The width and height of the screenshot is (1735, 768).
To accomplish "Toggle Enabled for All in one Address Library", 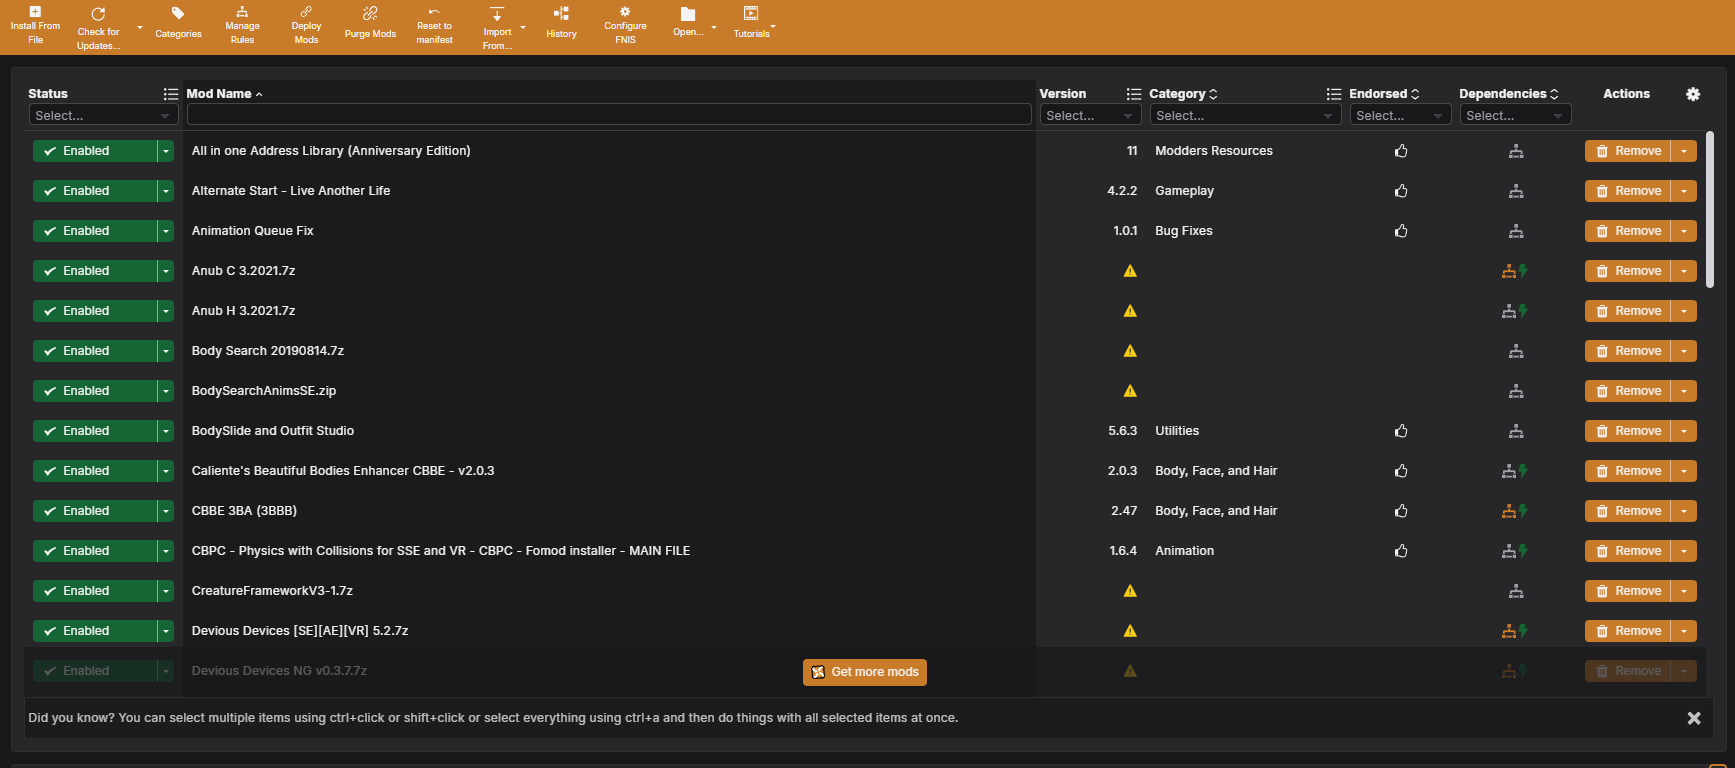I will (x=95, y=151).
